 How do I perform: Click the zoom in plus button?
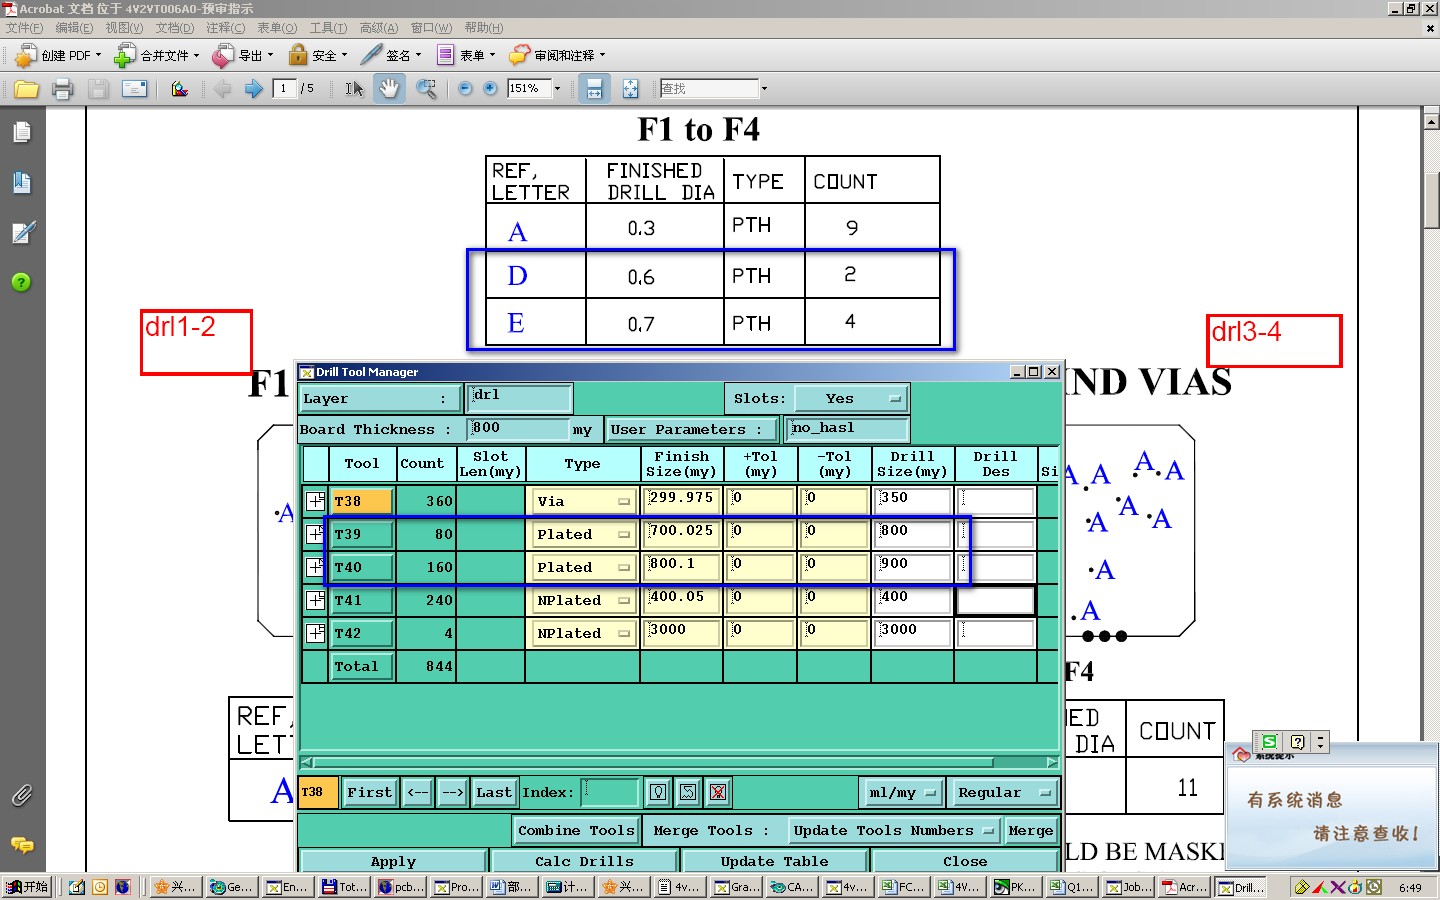tap(490, 89)
